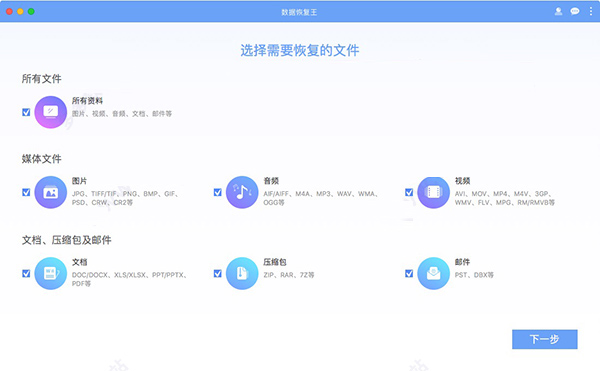Click the 图片 label text
This screenshot has height=371, width=600.
(80, 181)
